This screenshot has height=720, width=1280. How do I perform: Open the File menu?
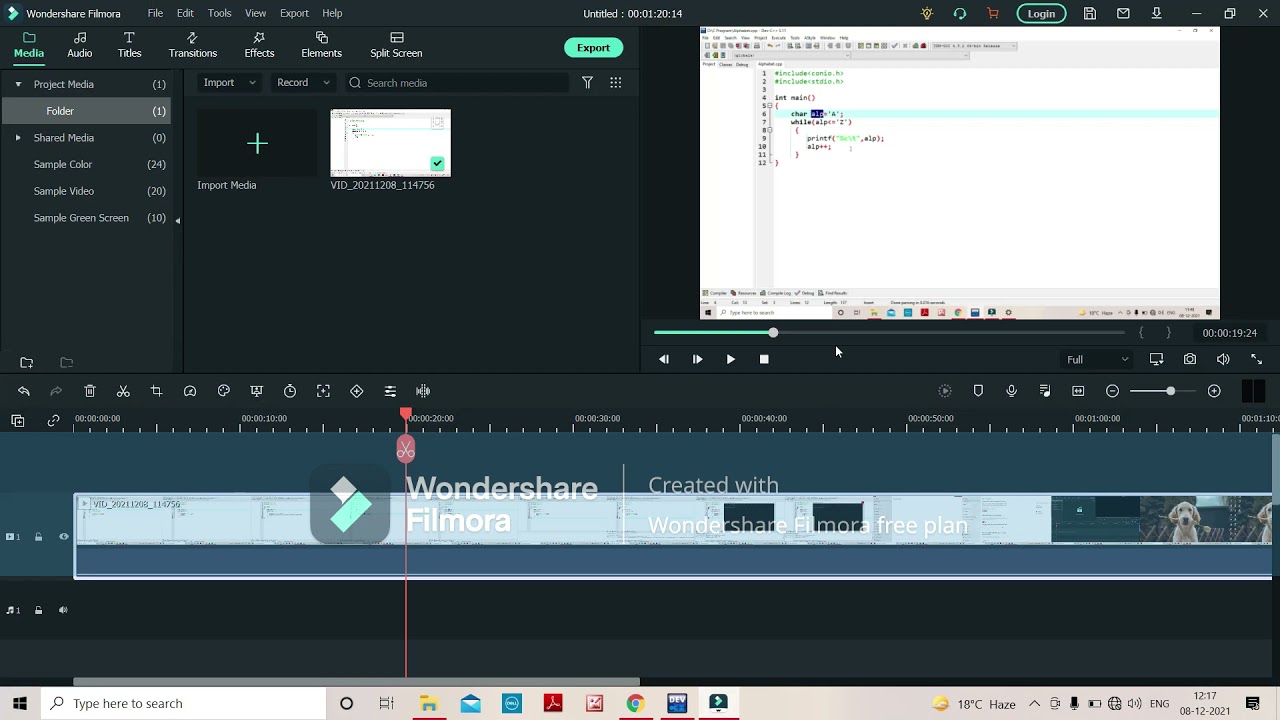(155, 13)
